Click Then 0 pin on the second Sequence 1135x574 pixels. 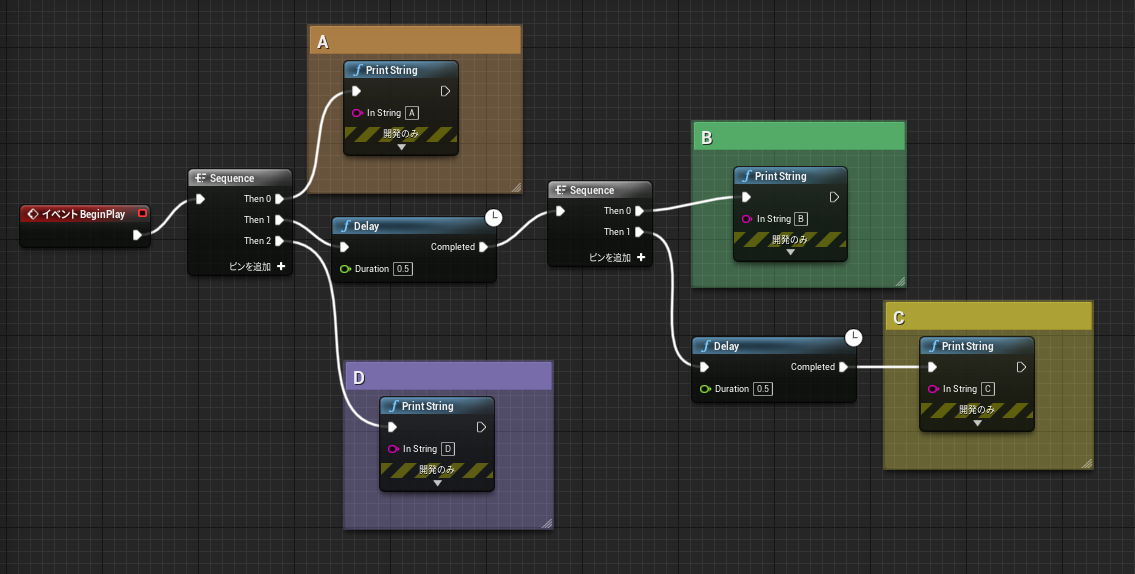639,211
